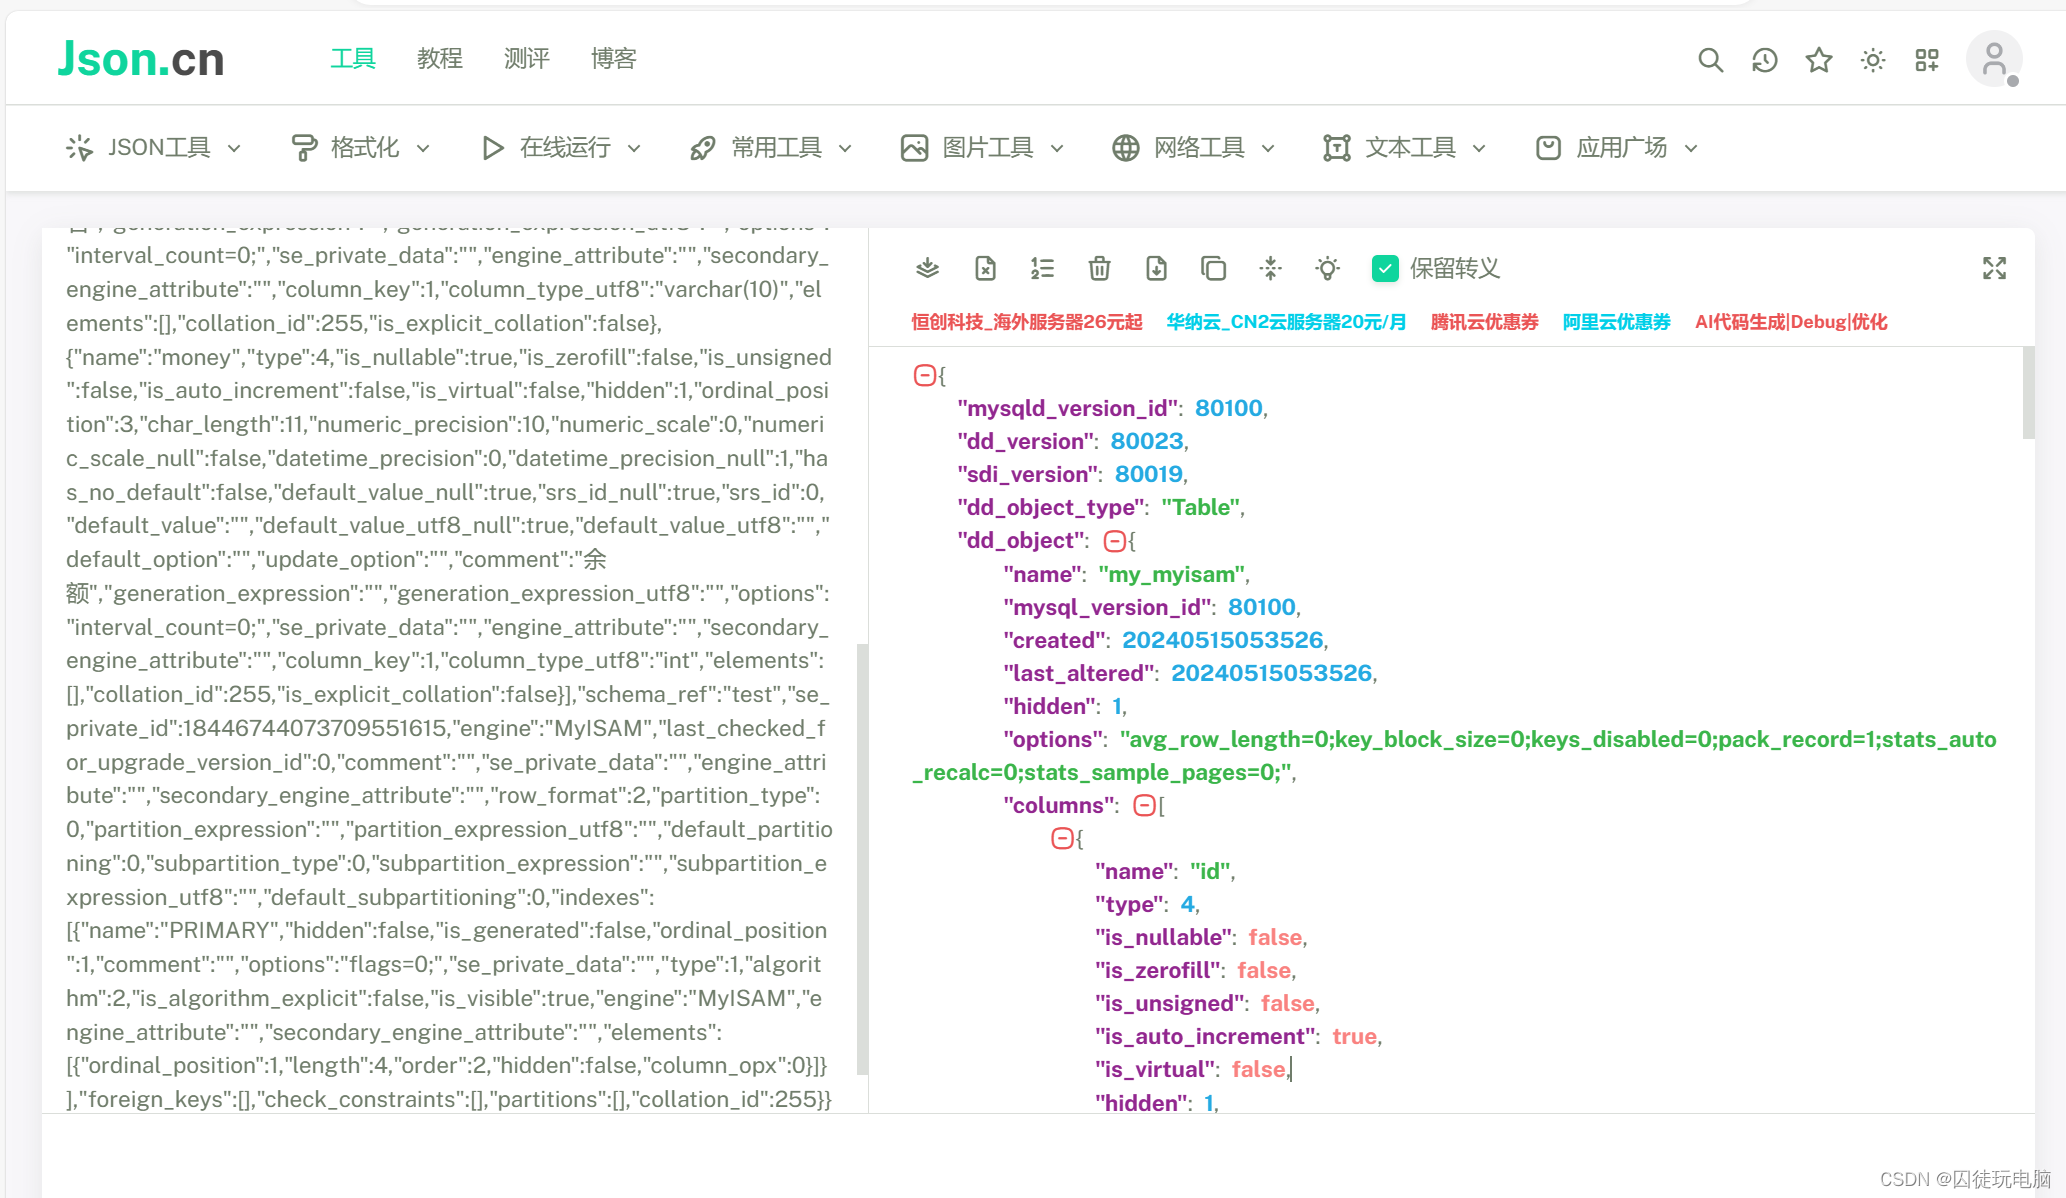Click the lightbulb icon in output toolbar
Screen dimensions: 2066x1198
[1327, 268]
